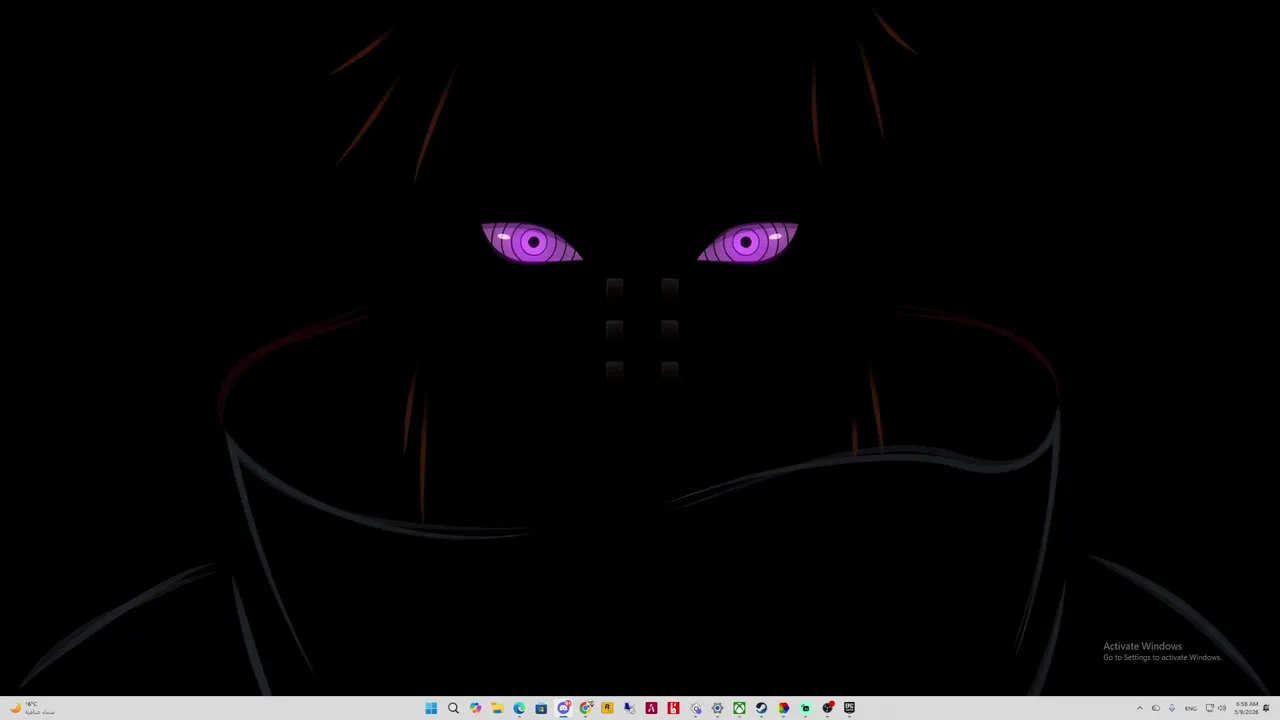Open the Xbox app

739,708
